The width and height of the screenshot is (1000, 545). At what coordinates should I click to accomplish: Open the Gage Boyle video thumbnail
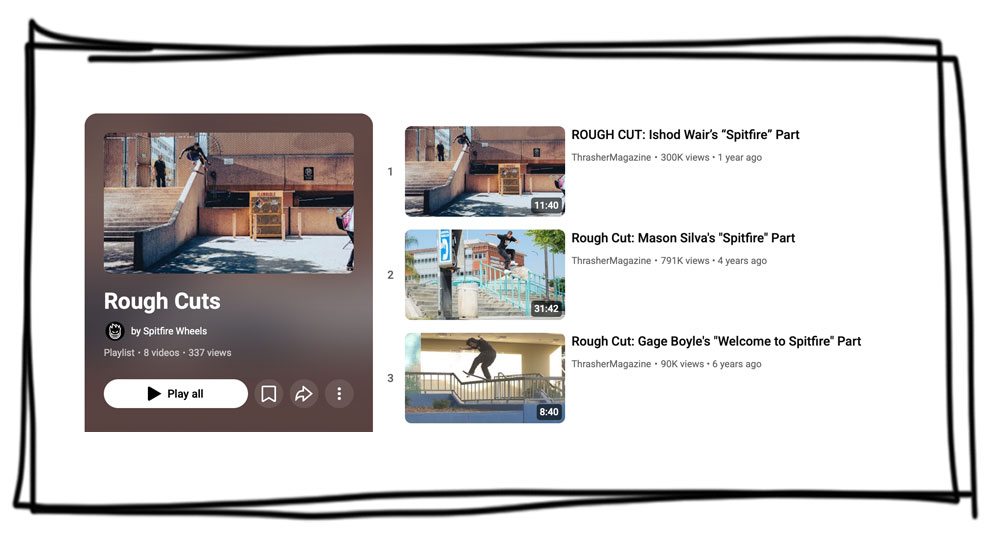[x=484, y=378]
